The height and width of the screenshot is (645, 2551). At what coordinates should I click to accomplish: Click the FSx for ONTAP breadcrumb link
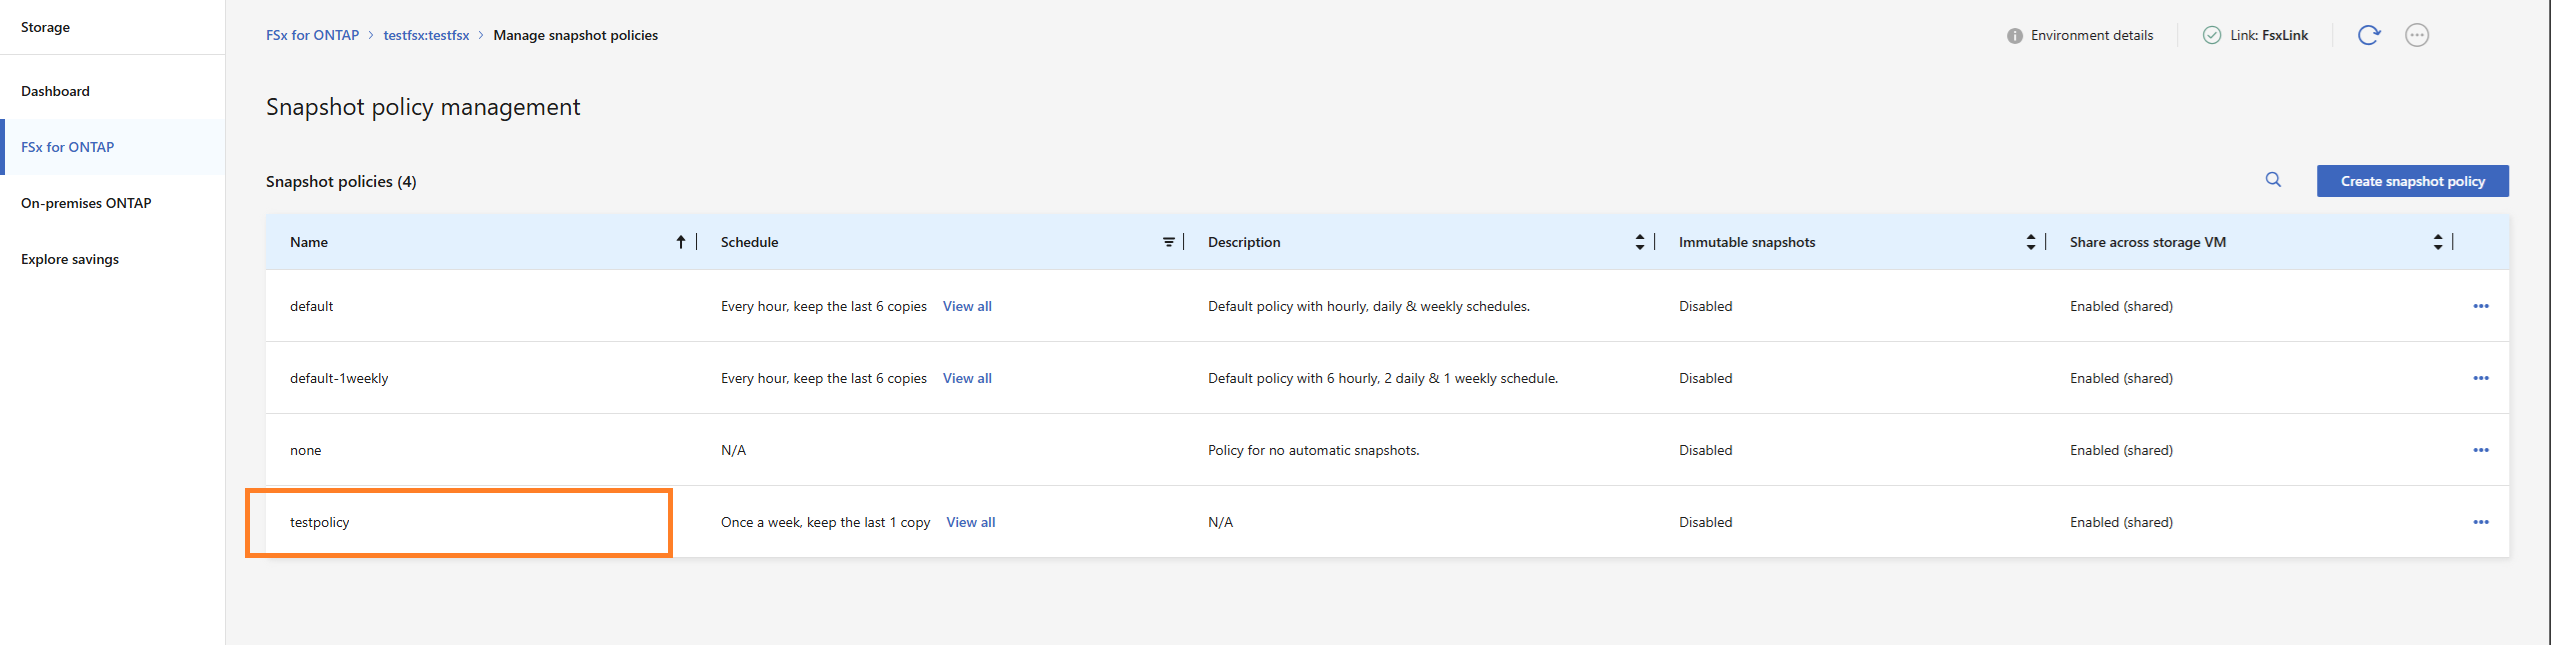312,35
